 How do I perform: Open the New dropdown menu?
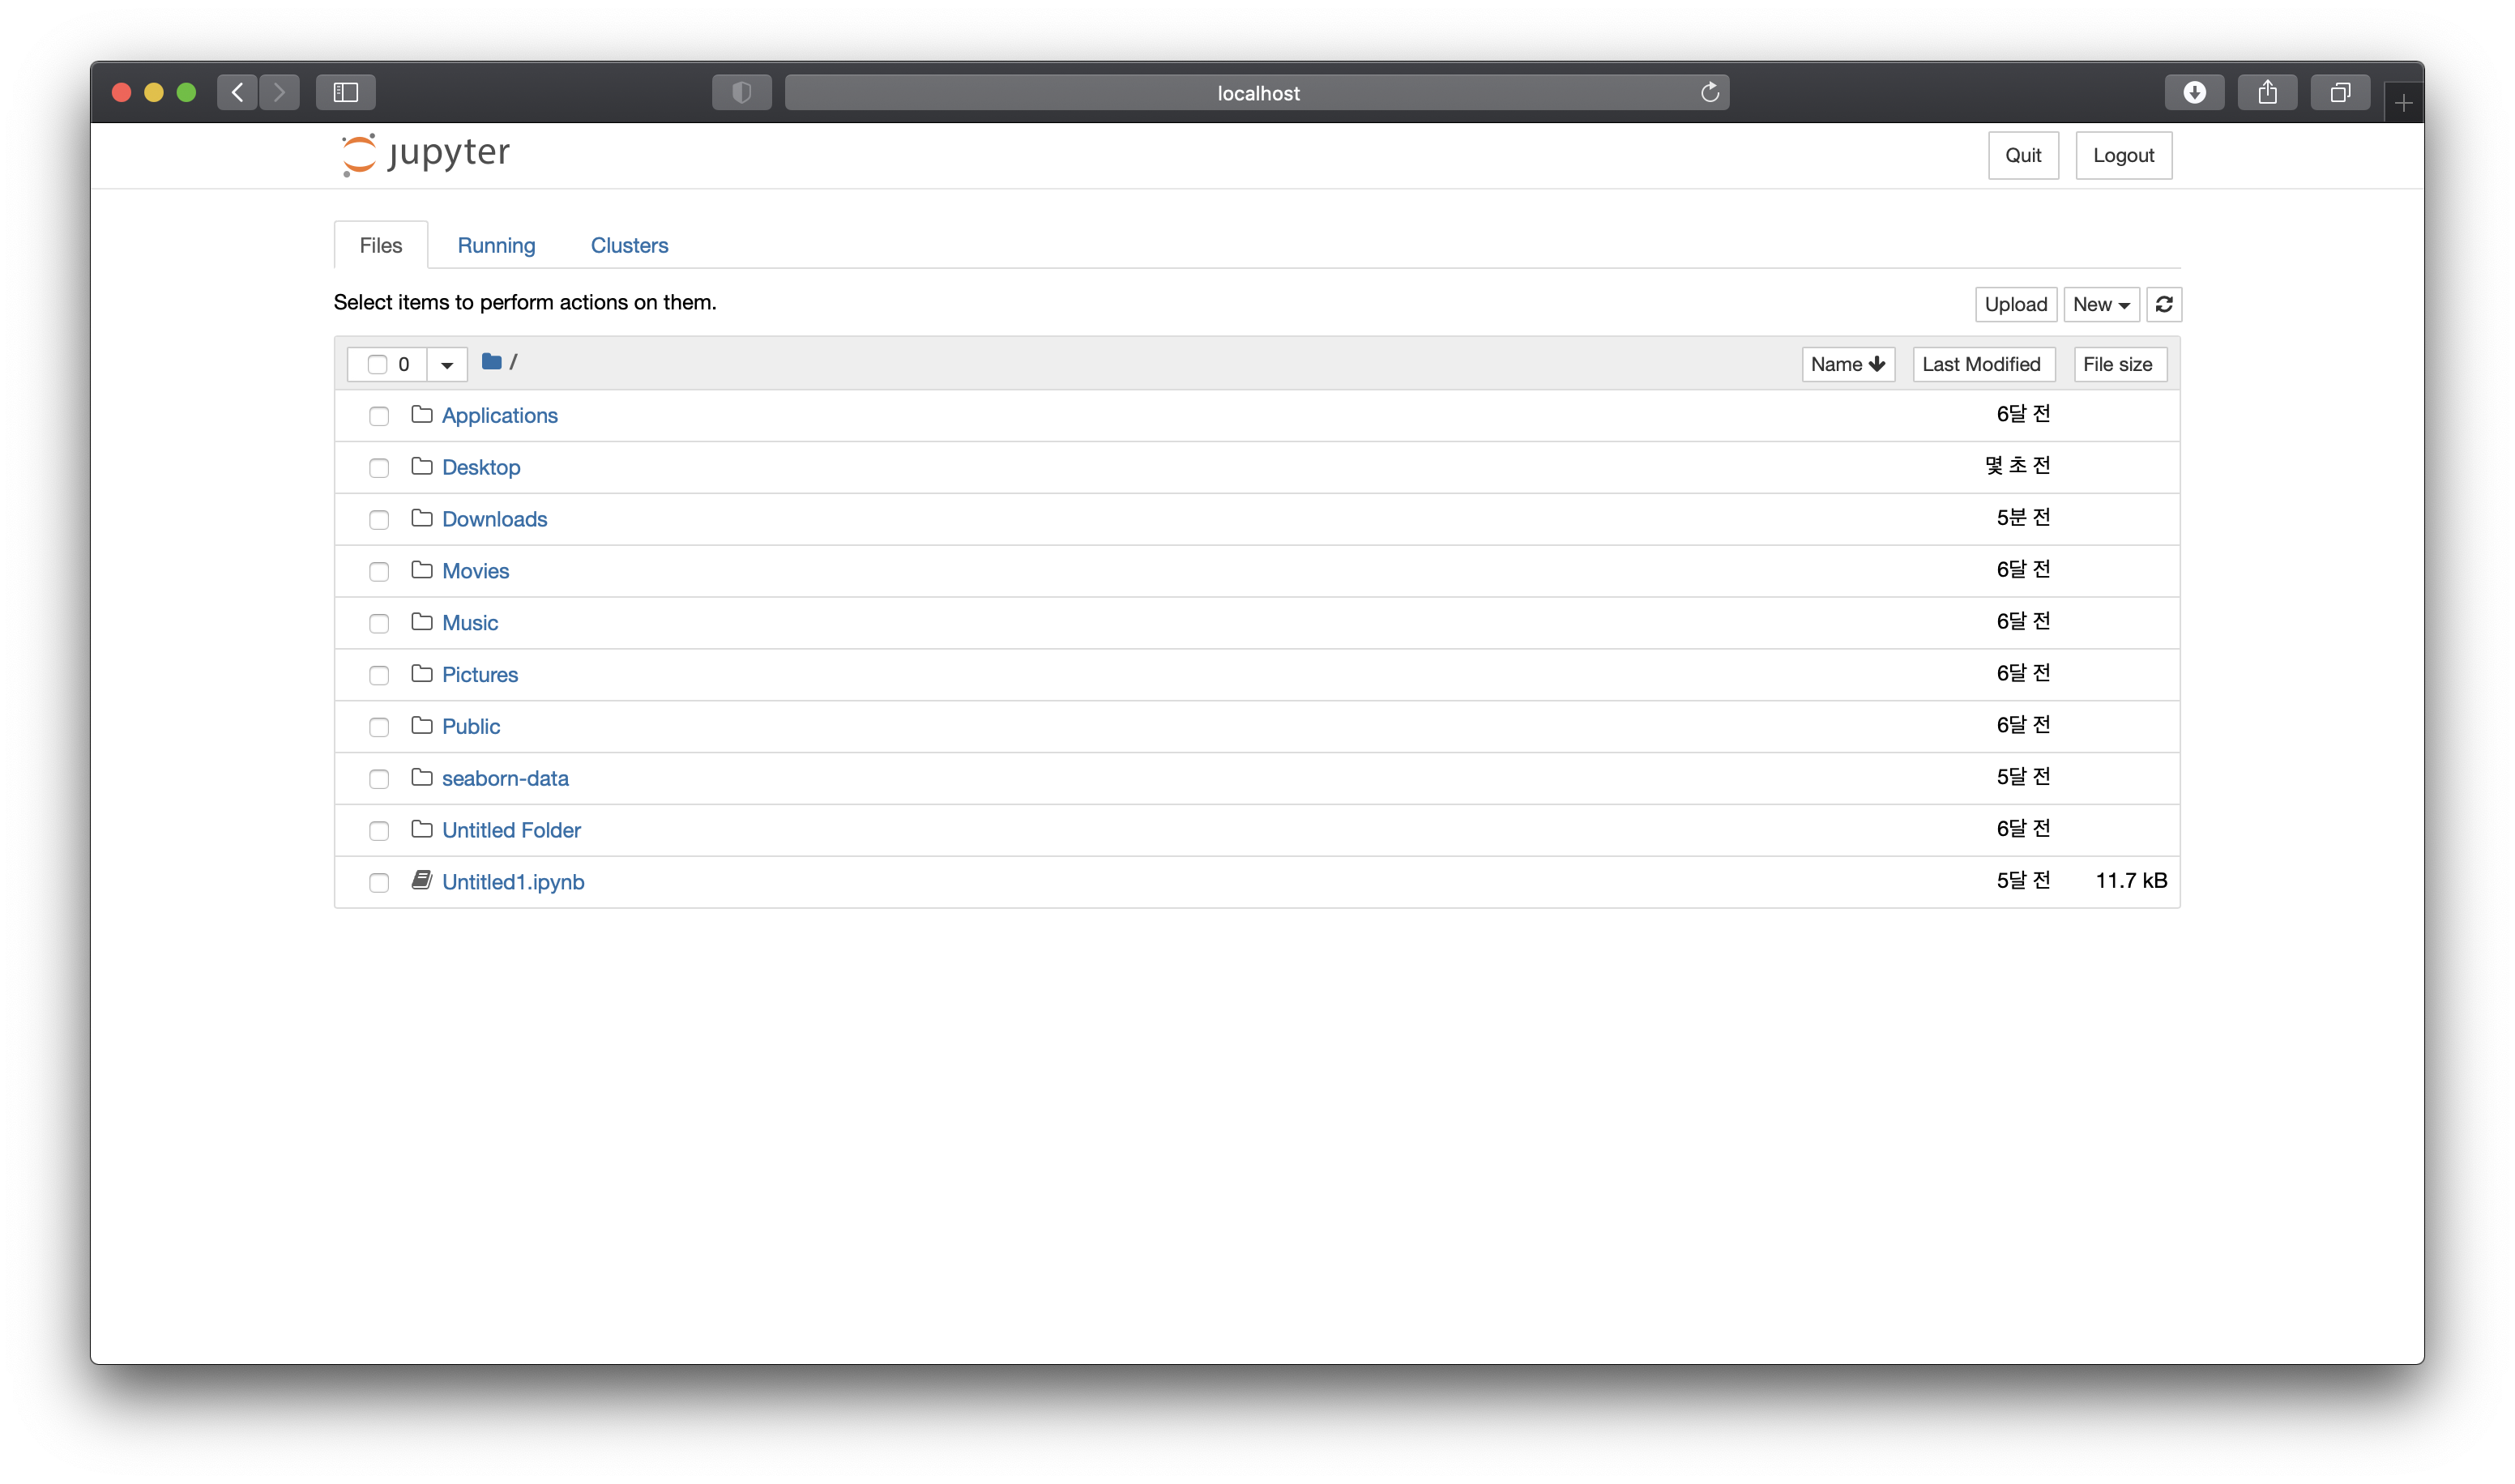coord(2100,304)
